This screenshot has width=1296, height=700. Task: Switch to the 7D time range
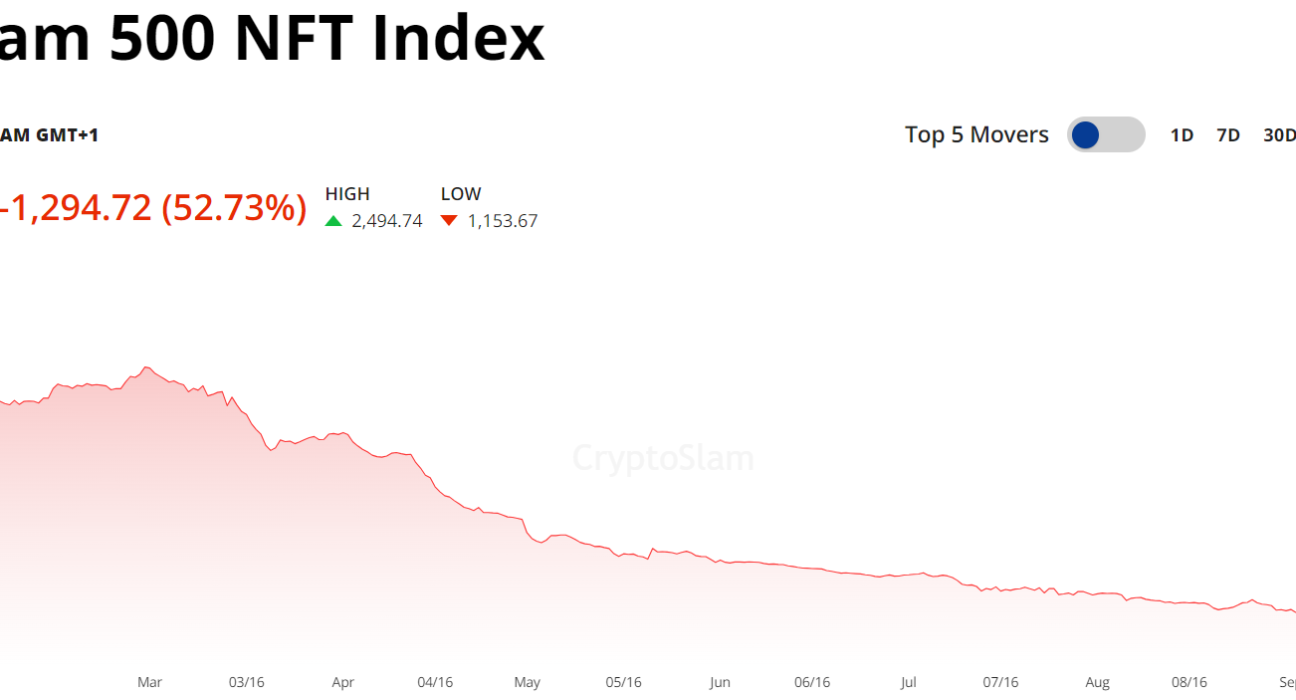[1228, 135]
